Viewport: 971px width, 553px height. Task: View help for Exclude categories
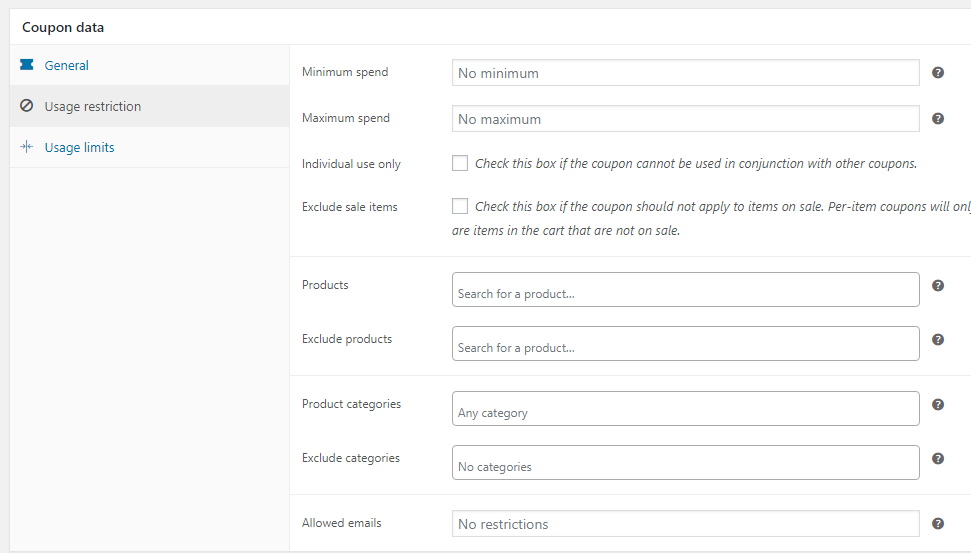click(x=938, y=458)
